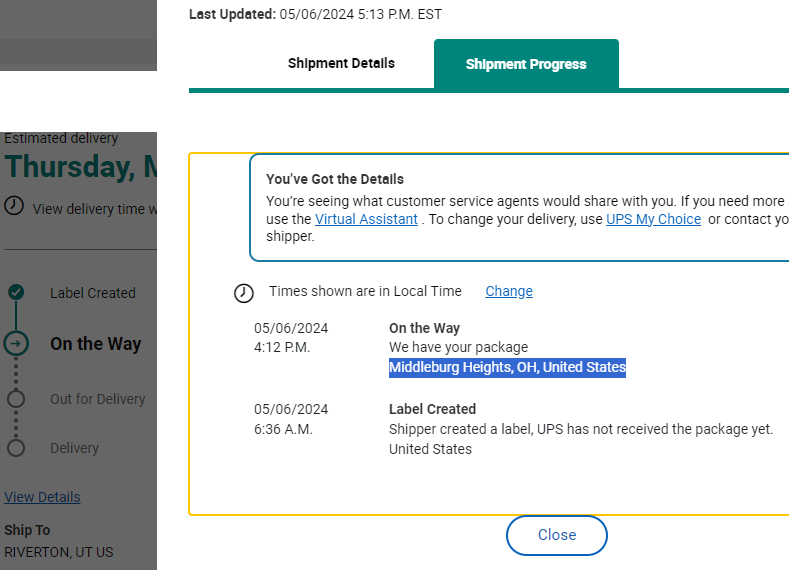Click the On the Way status heading

click(x=424, y=328)
